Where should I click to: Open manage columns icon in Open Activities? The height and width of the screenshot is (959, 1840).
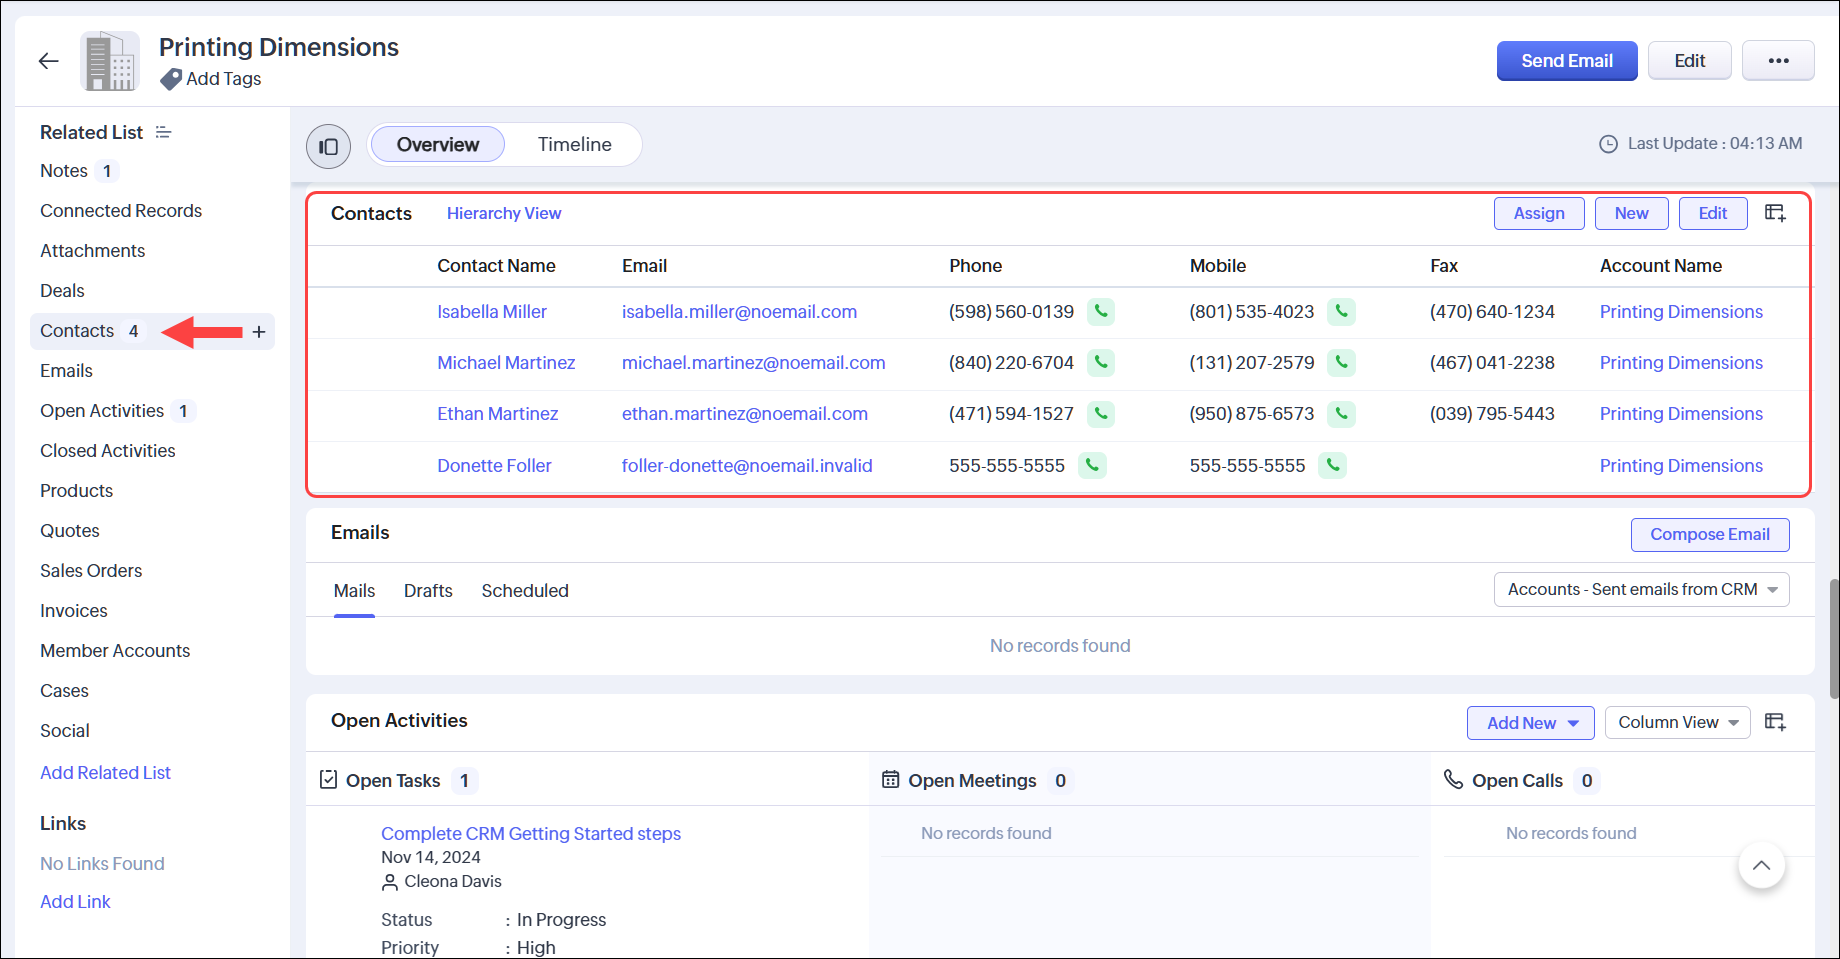click(1775, 722)
